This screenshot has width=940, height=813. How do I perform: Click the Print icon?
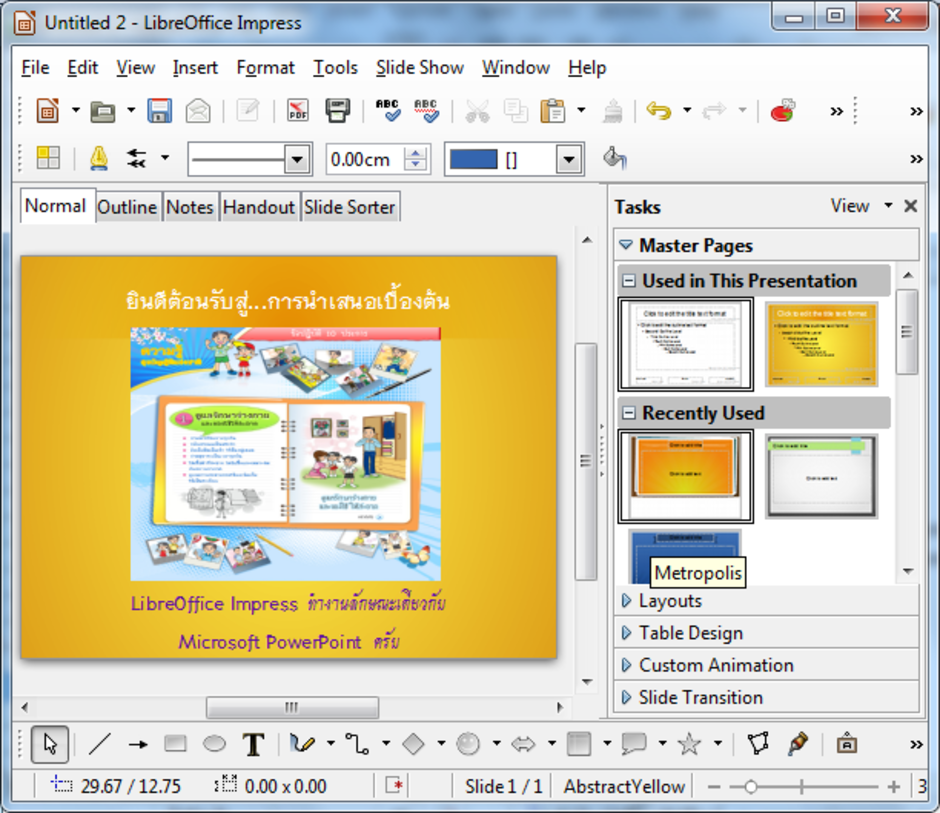338,111
